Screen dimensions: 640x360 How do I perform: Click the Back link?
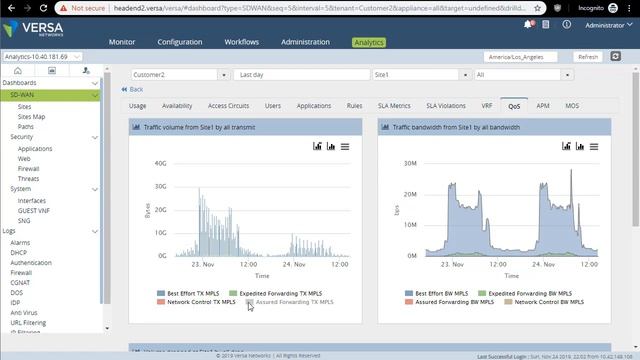click(x=132, y=89)
